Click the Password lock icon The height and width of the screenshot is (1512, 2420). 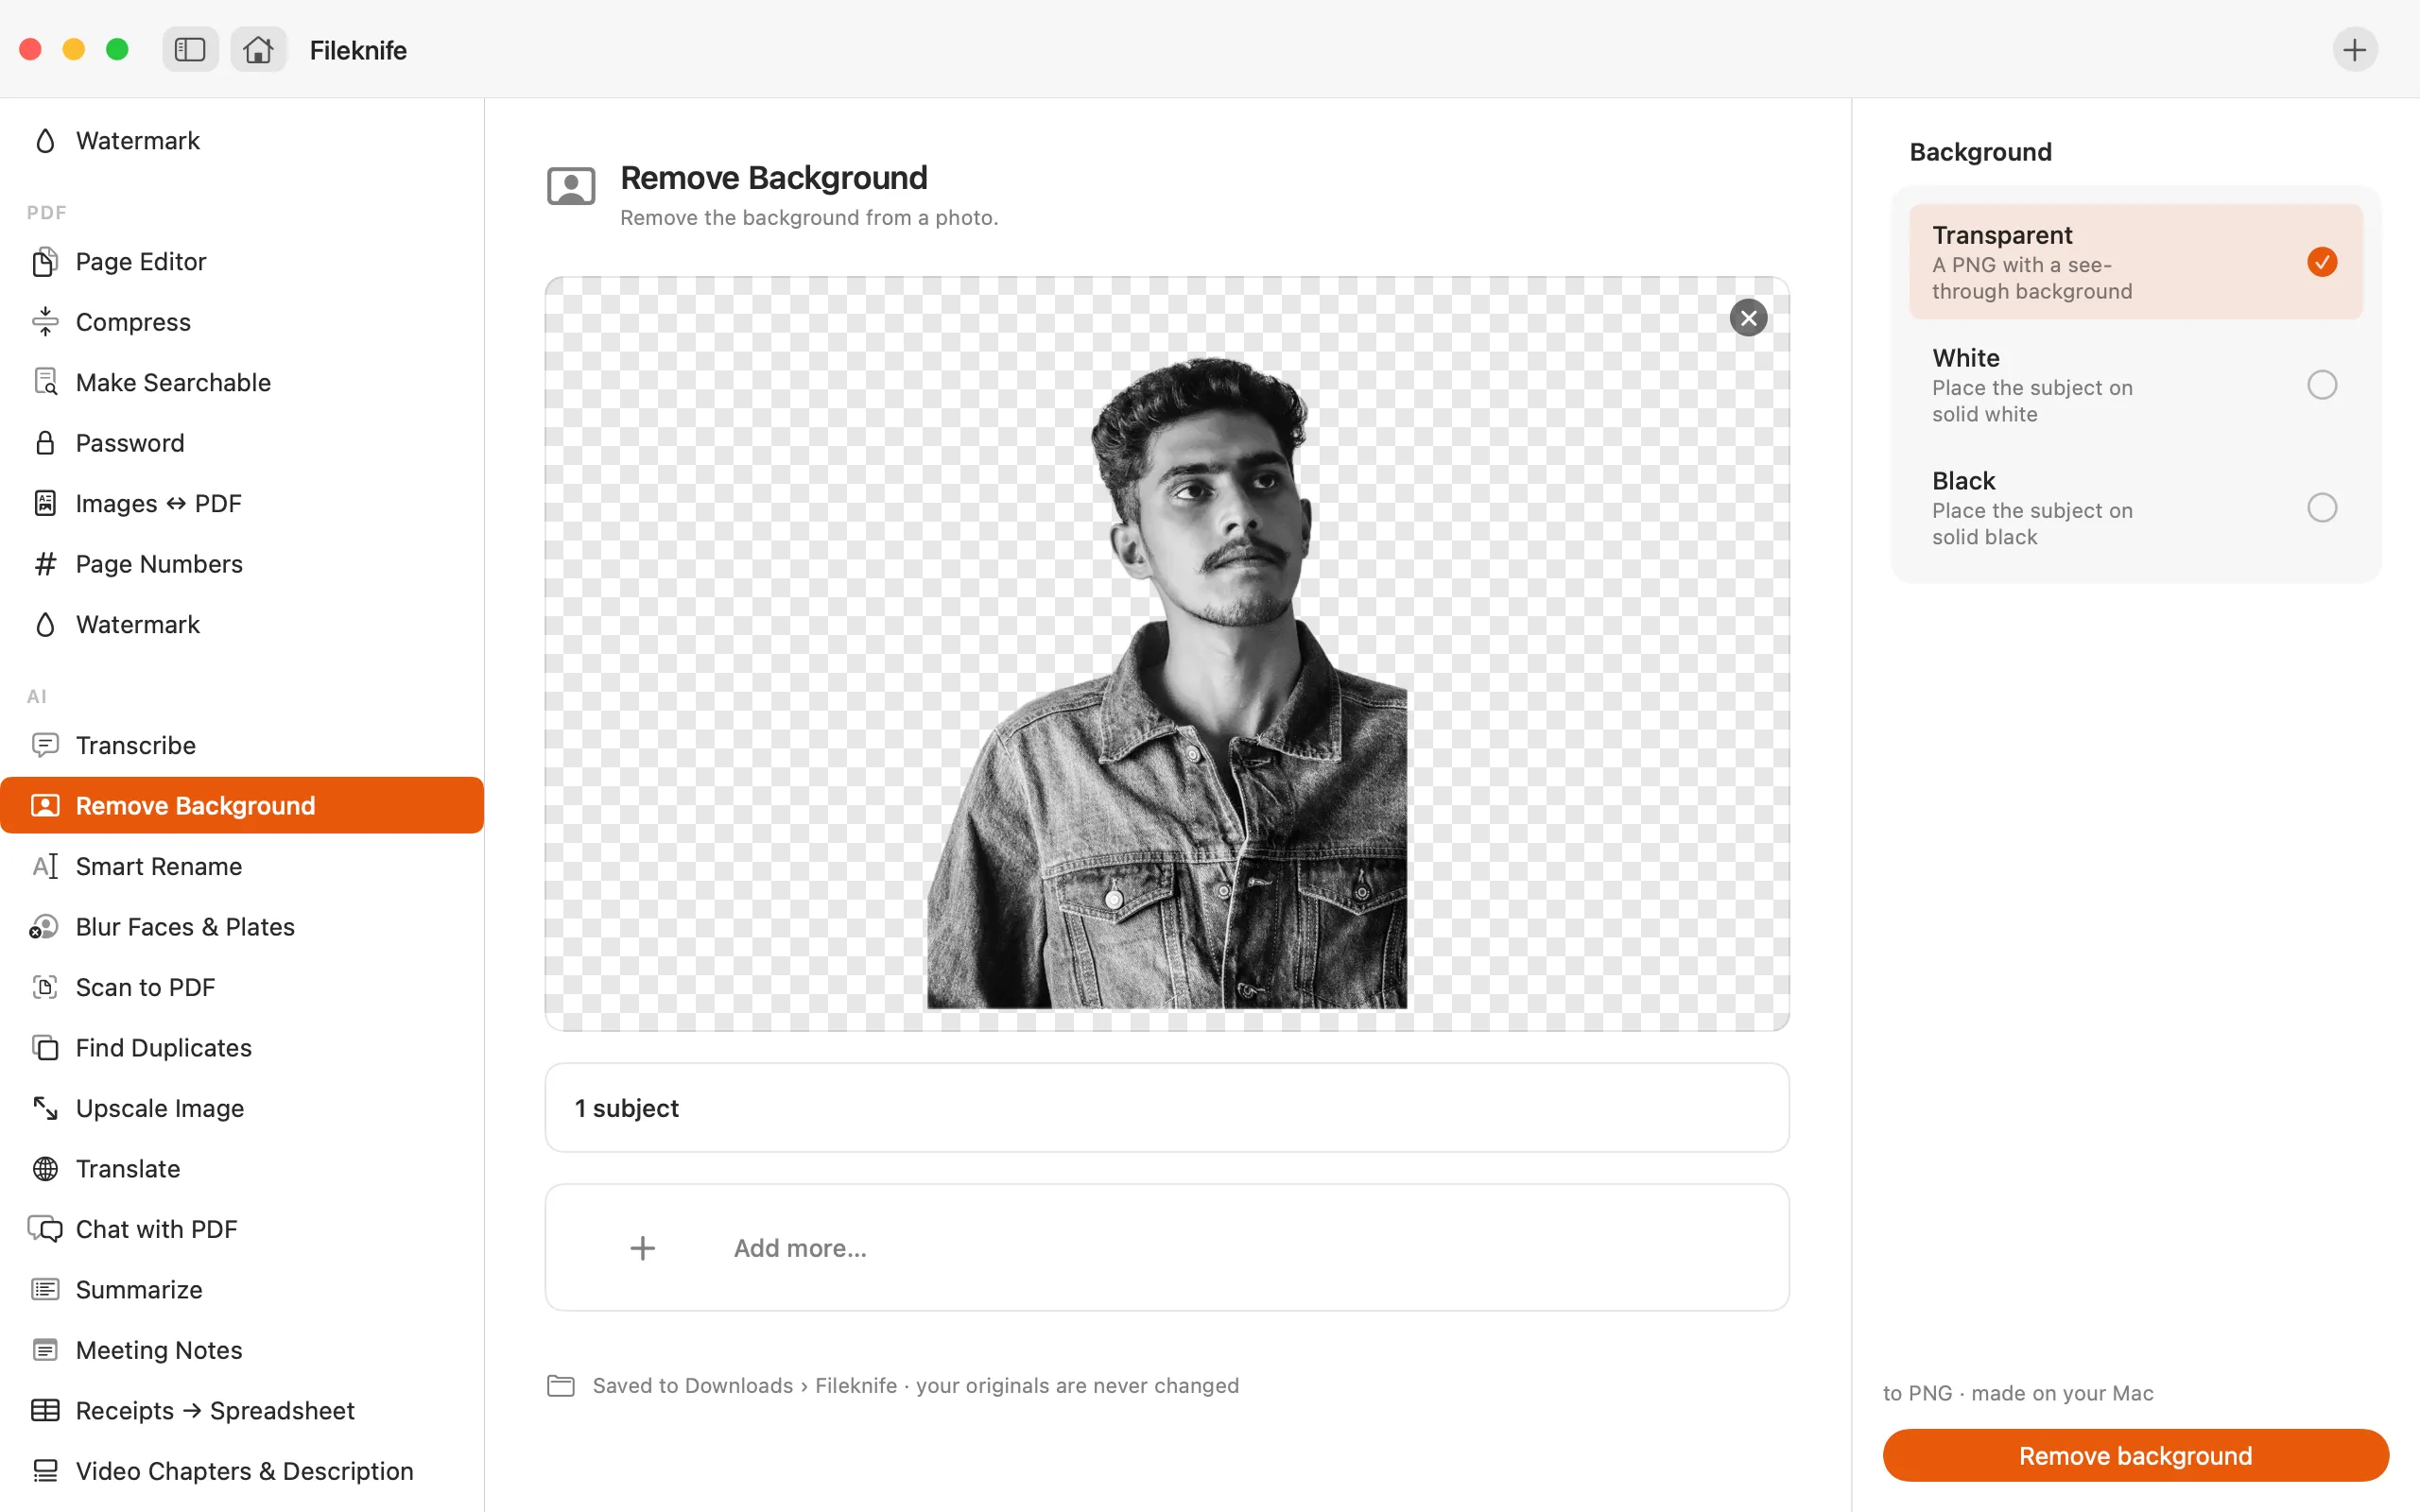(45, 443)
